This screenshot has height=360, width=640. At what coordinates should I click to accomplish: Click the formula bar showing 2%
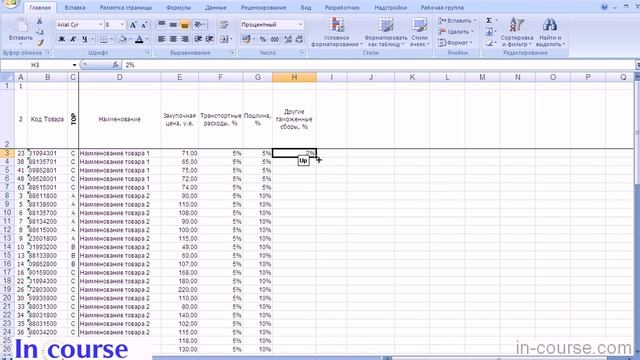tap(378, 65)
